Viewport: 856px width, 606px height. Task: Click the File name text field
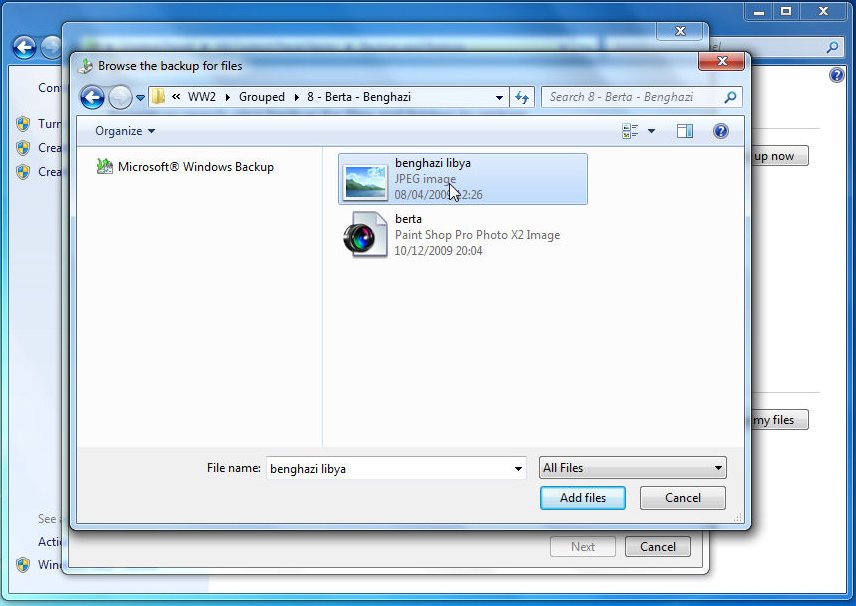[x=388, y=468]
